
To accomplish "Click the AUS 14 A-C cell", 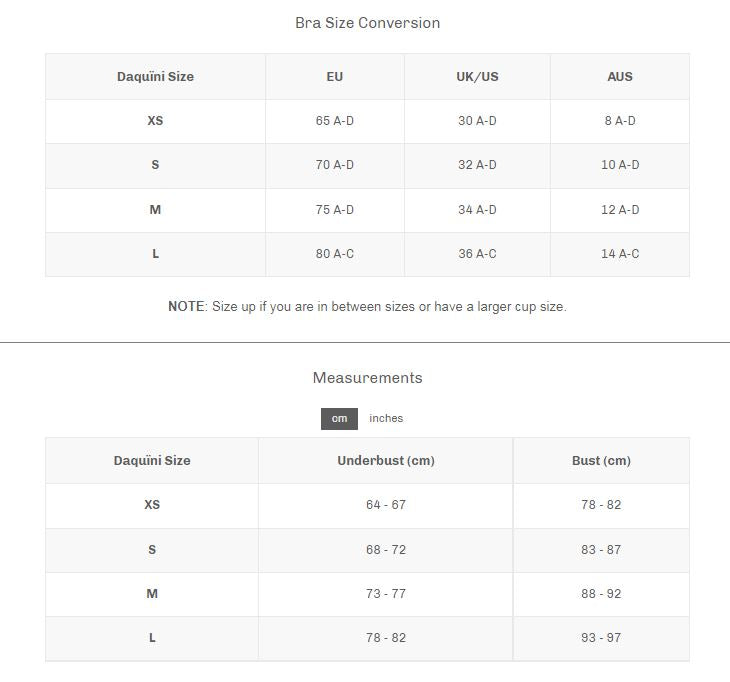I will 620,254.
